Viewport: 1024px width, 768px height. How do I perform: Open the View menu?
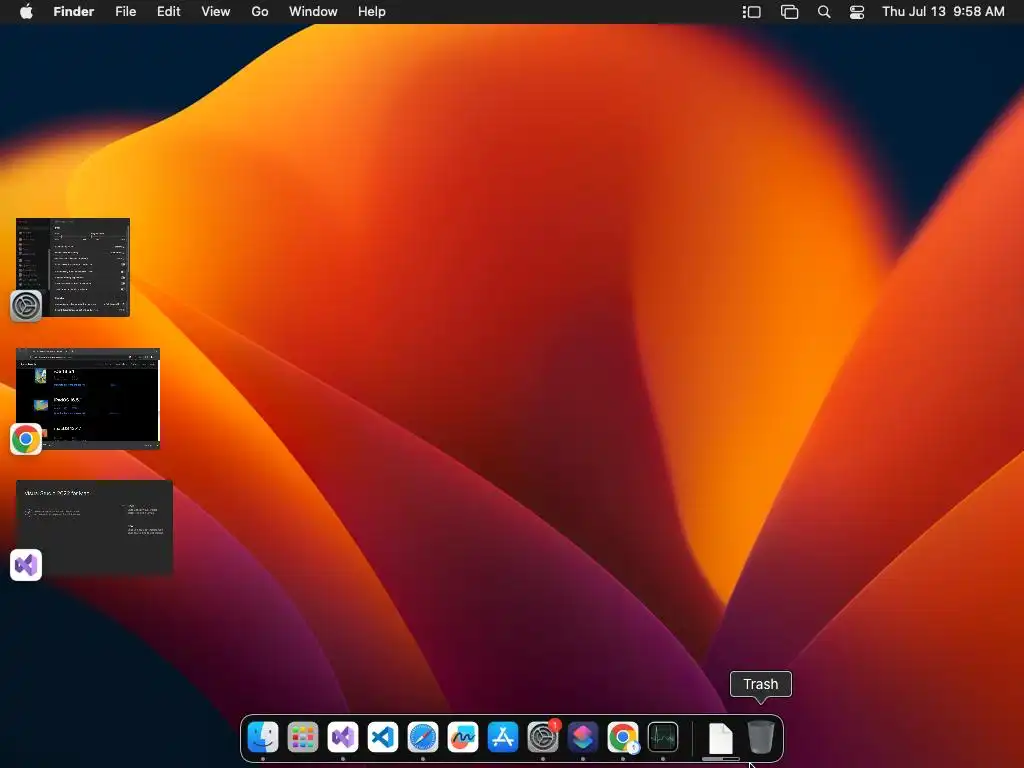216,11
